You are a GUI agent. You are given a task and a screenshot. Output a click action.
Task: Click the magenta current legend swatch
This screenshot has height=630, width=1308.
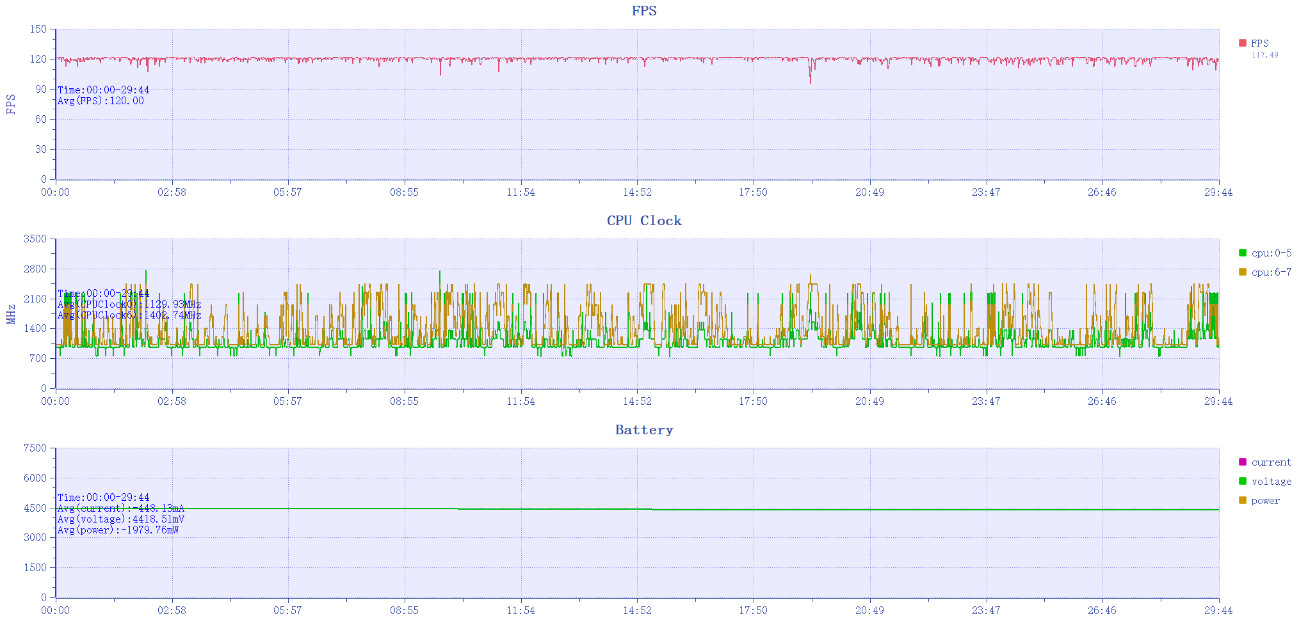(x=1243, y=462)
